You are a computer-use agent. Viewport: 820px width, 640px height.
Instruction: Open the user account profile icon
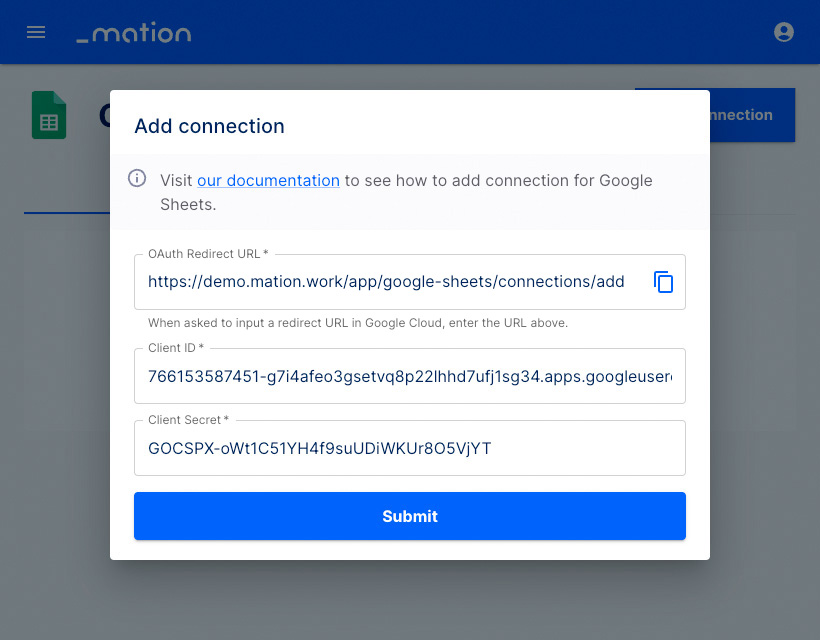[783, 32]
